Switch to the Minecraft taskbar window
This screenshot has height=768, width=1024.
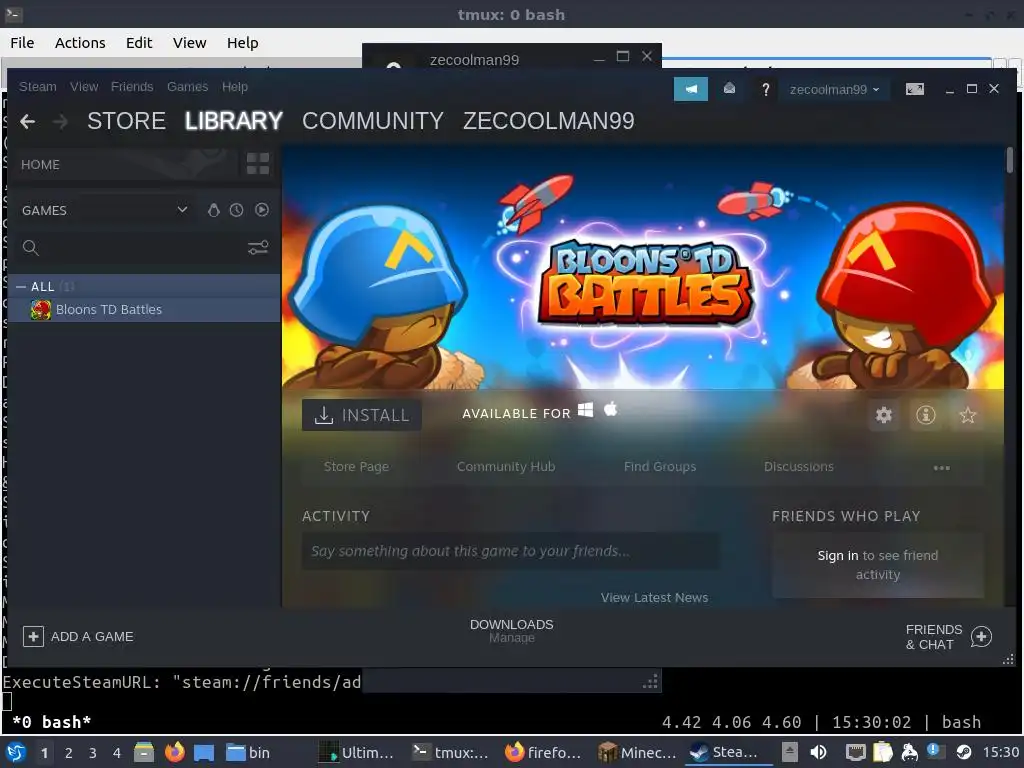pyautogui.click(x=637, y=752)
